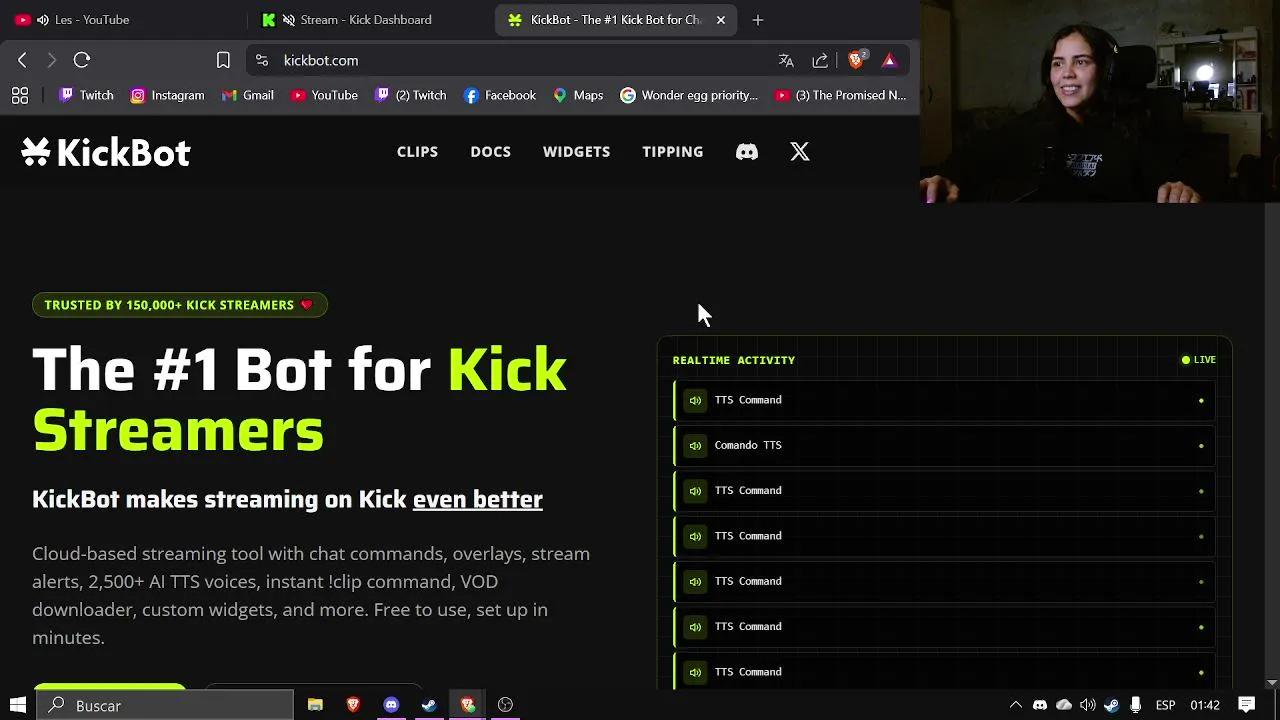The width and height of the screenshot is (1280, 720).
Task: Click the 'Comando TTS' activity row text
Action: [x=748, y=445]
